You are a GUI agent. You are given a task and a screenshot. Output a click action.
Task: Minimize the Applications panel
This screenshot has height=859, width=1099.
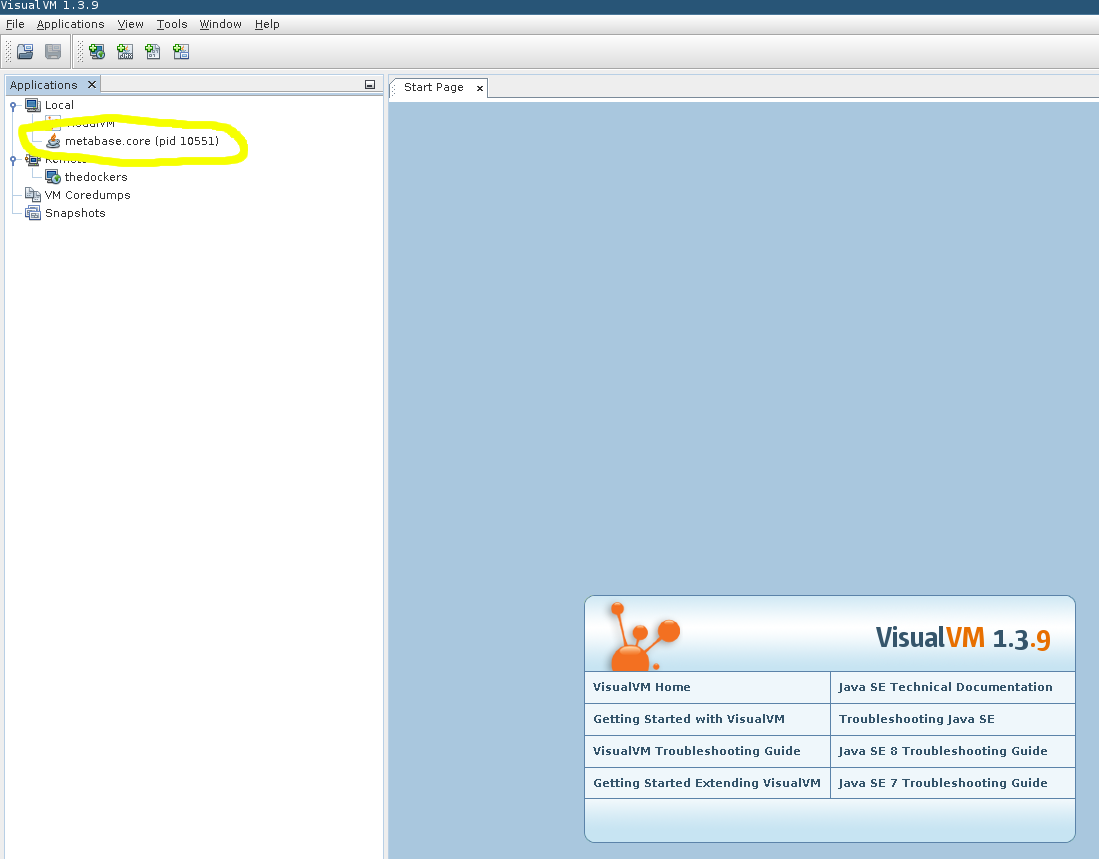[370, 86]
